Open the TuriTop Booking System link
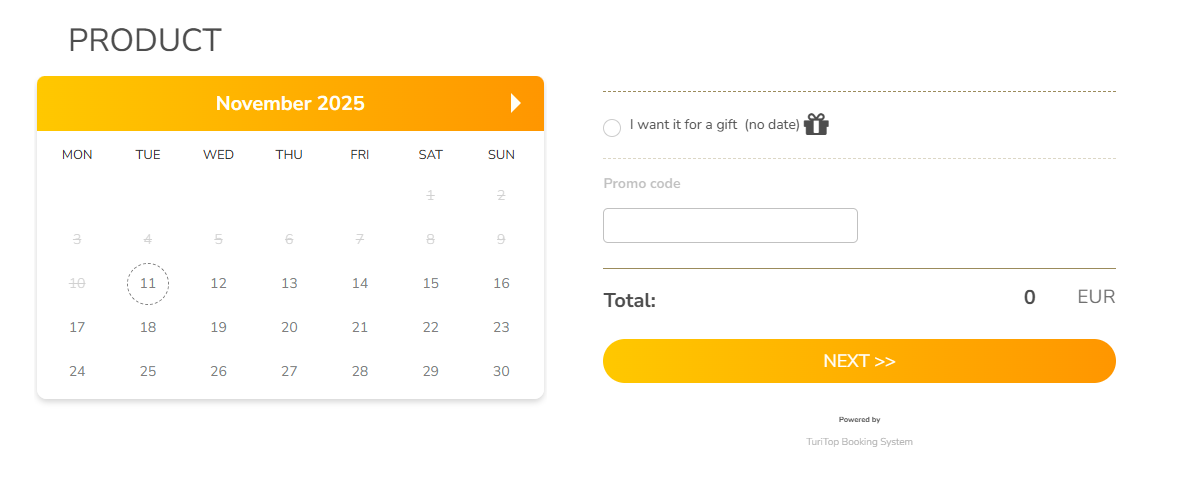 pos(859,442)
